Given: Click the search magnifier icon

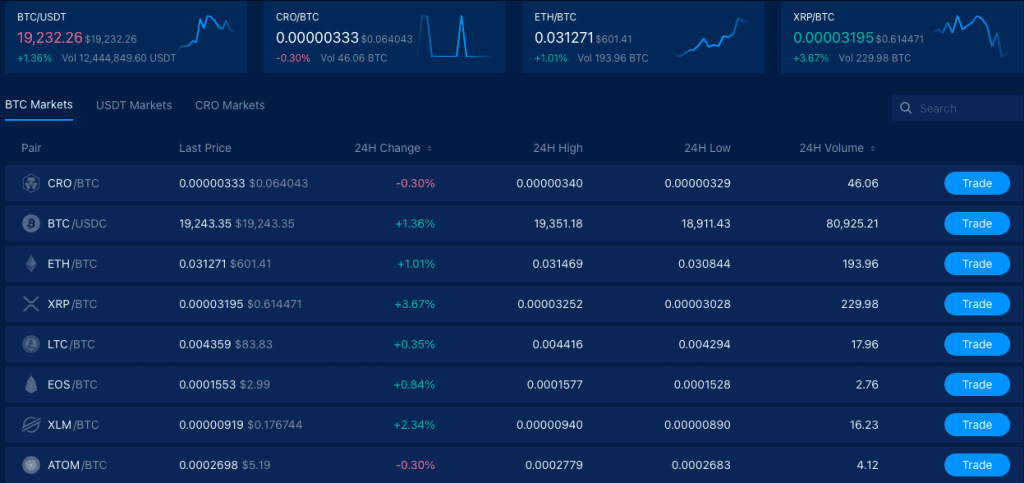Looking at the screenshot, I should click(906, 108).
